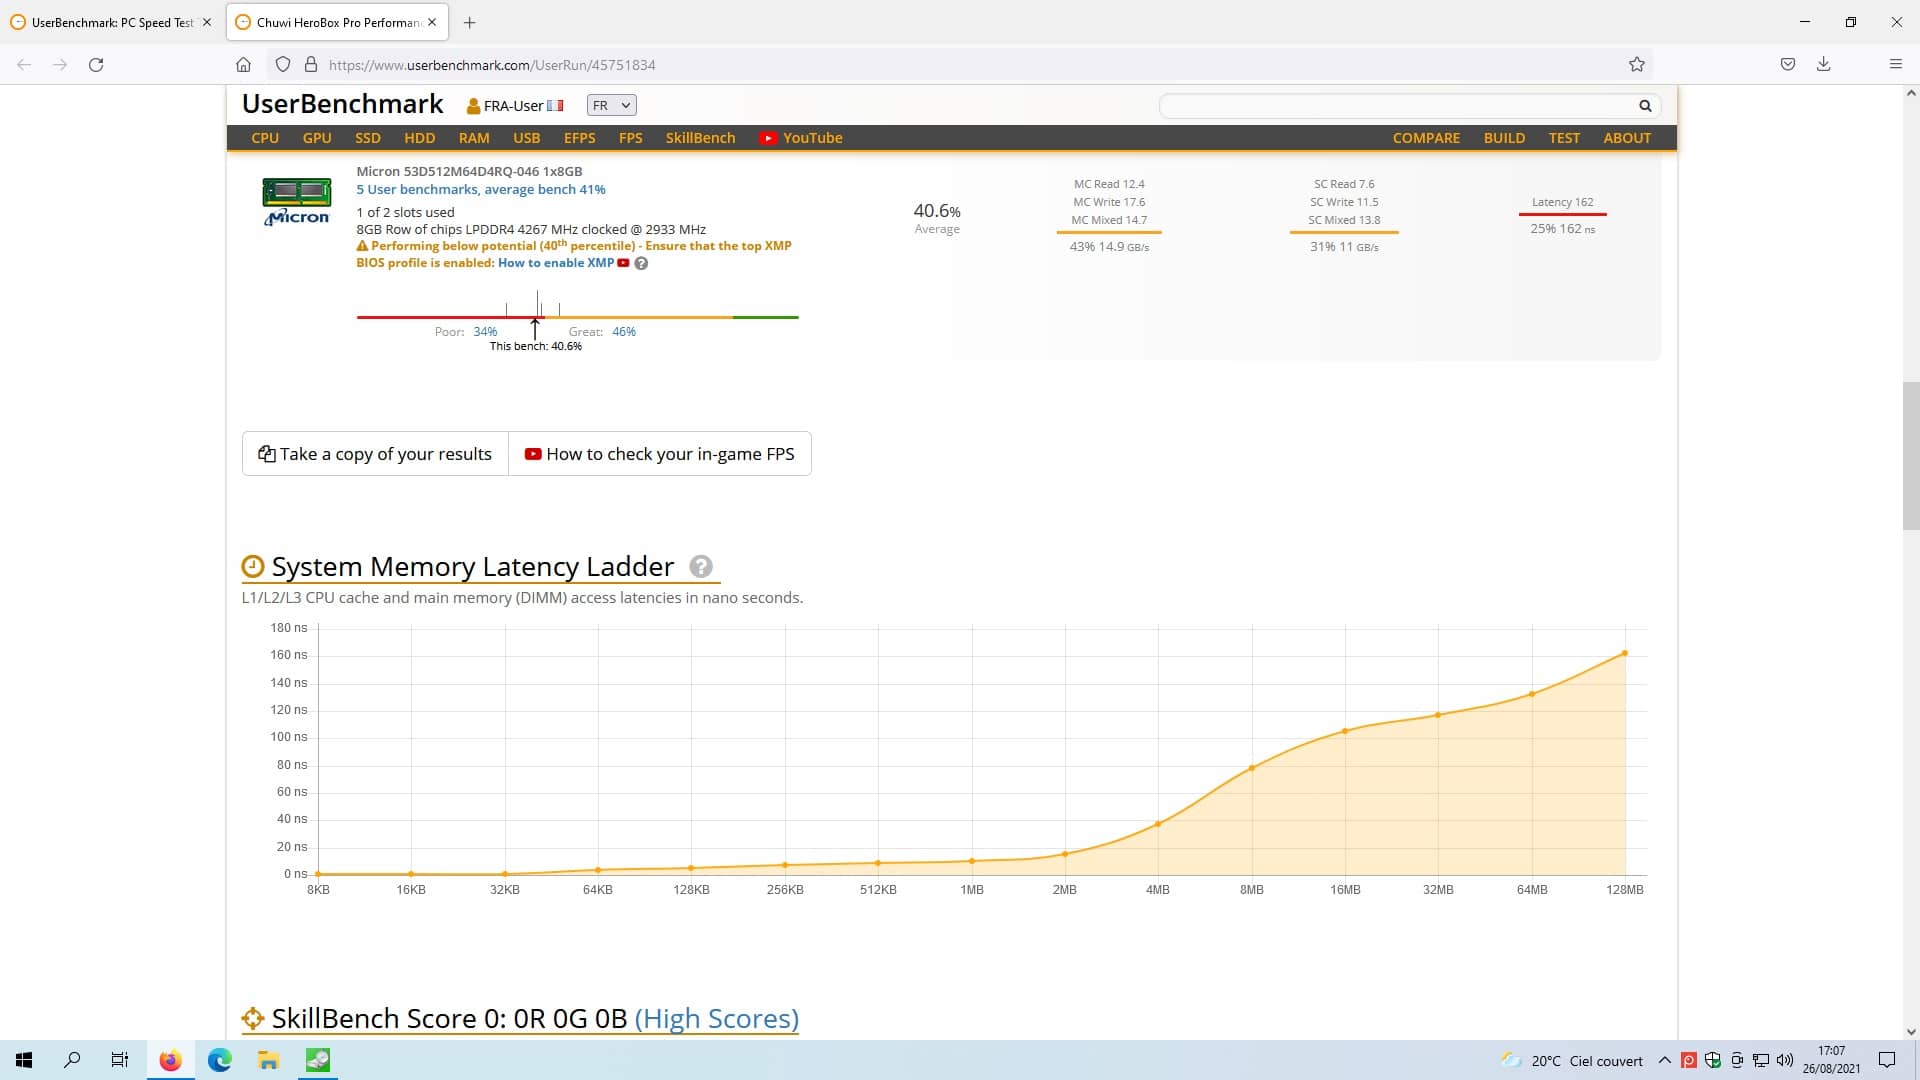
Task: Open the Firefox downloads panel
Action: tap(1824, 64)
